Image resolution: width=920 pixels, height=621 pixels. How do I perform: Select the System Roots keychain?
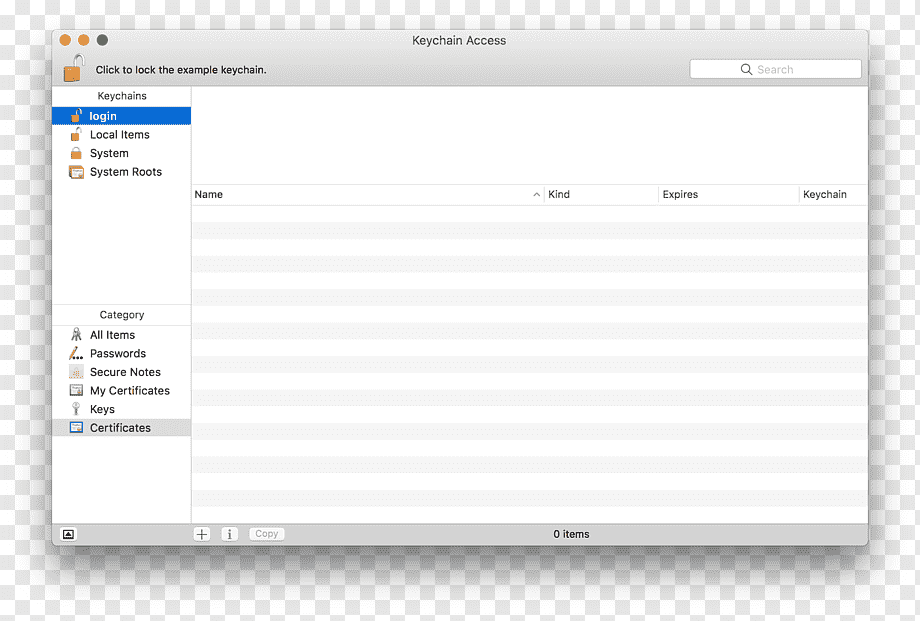[x=121, y=172]
